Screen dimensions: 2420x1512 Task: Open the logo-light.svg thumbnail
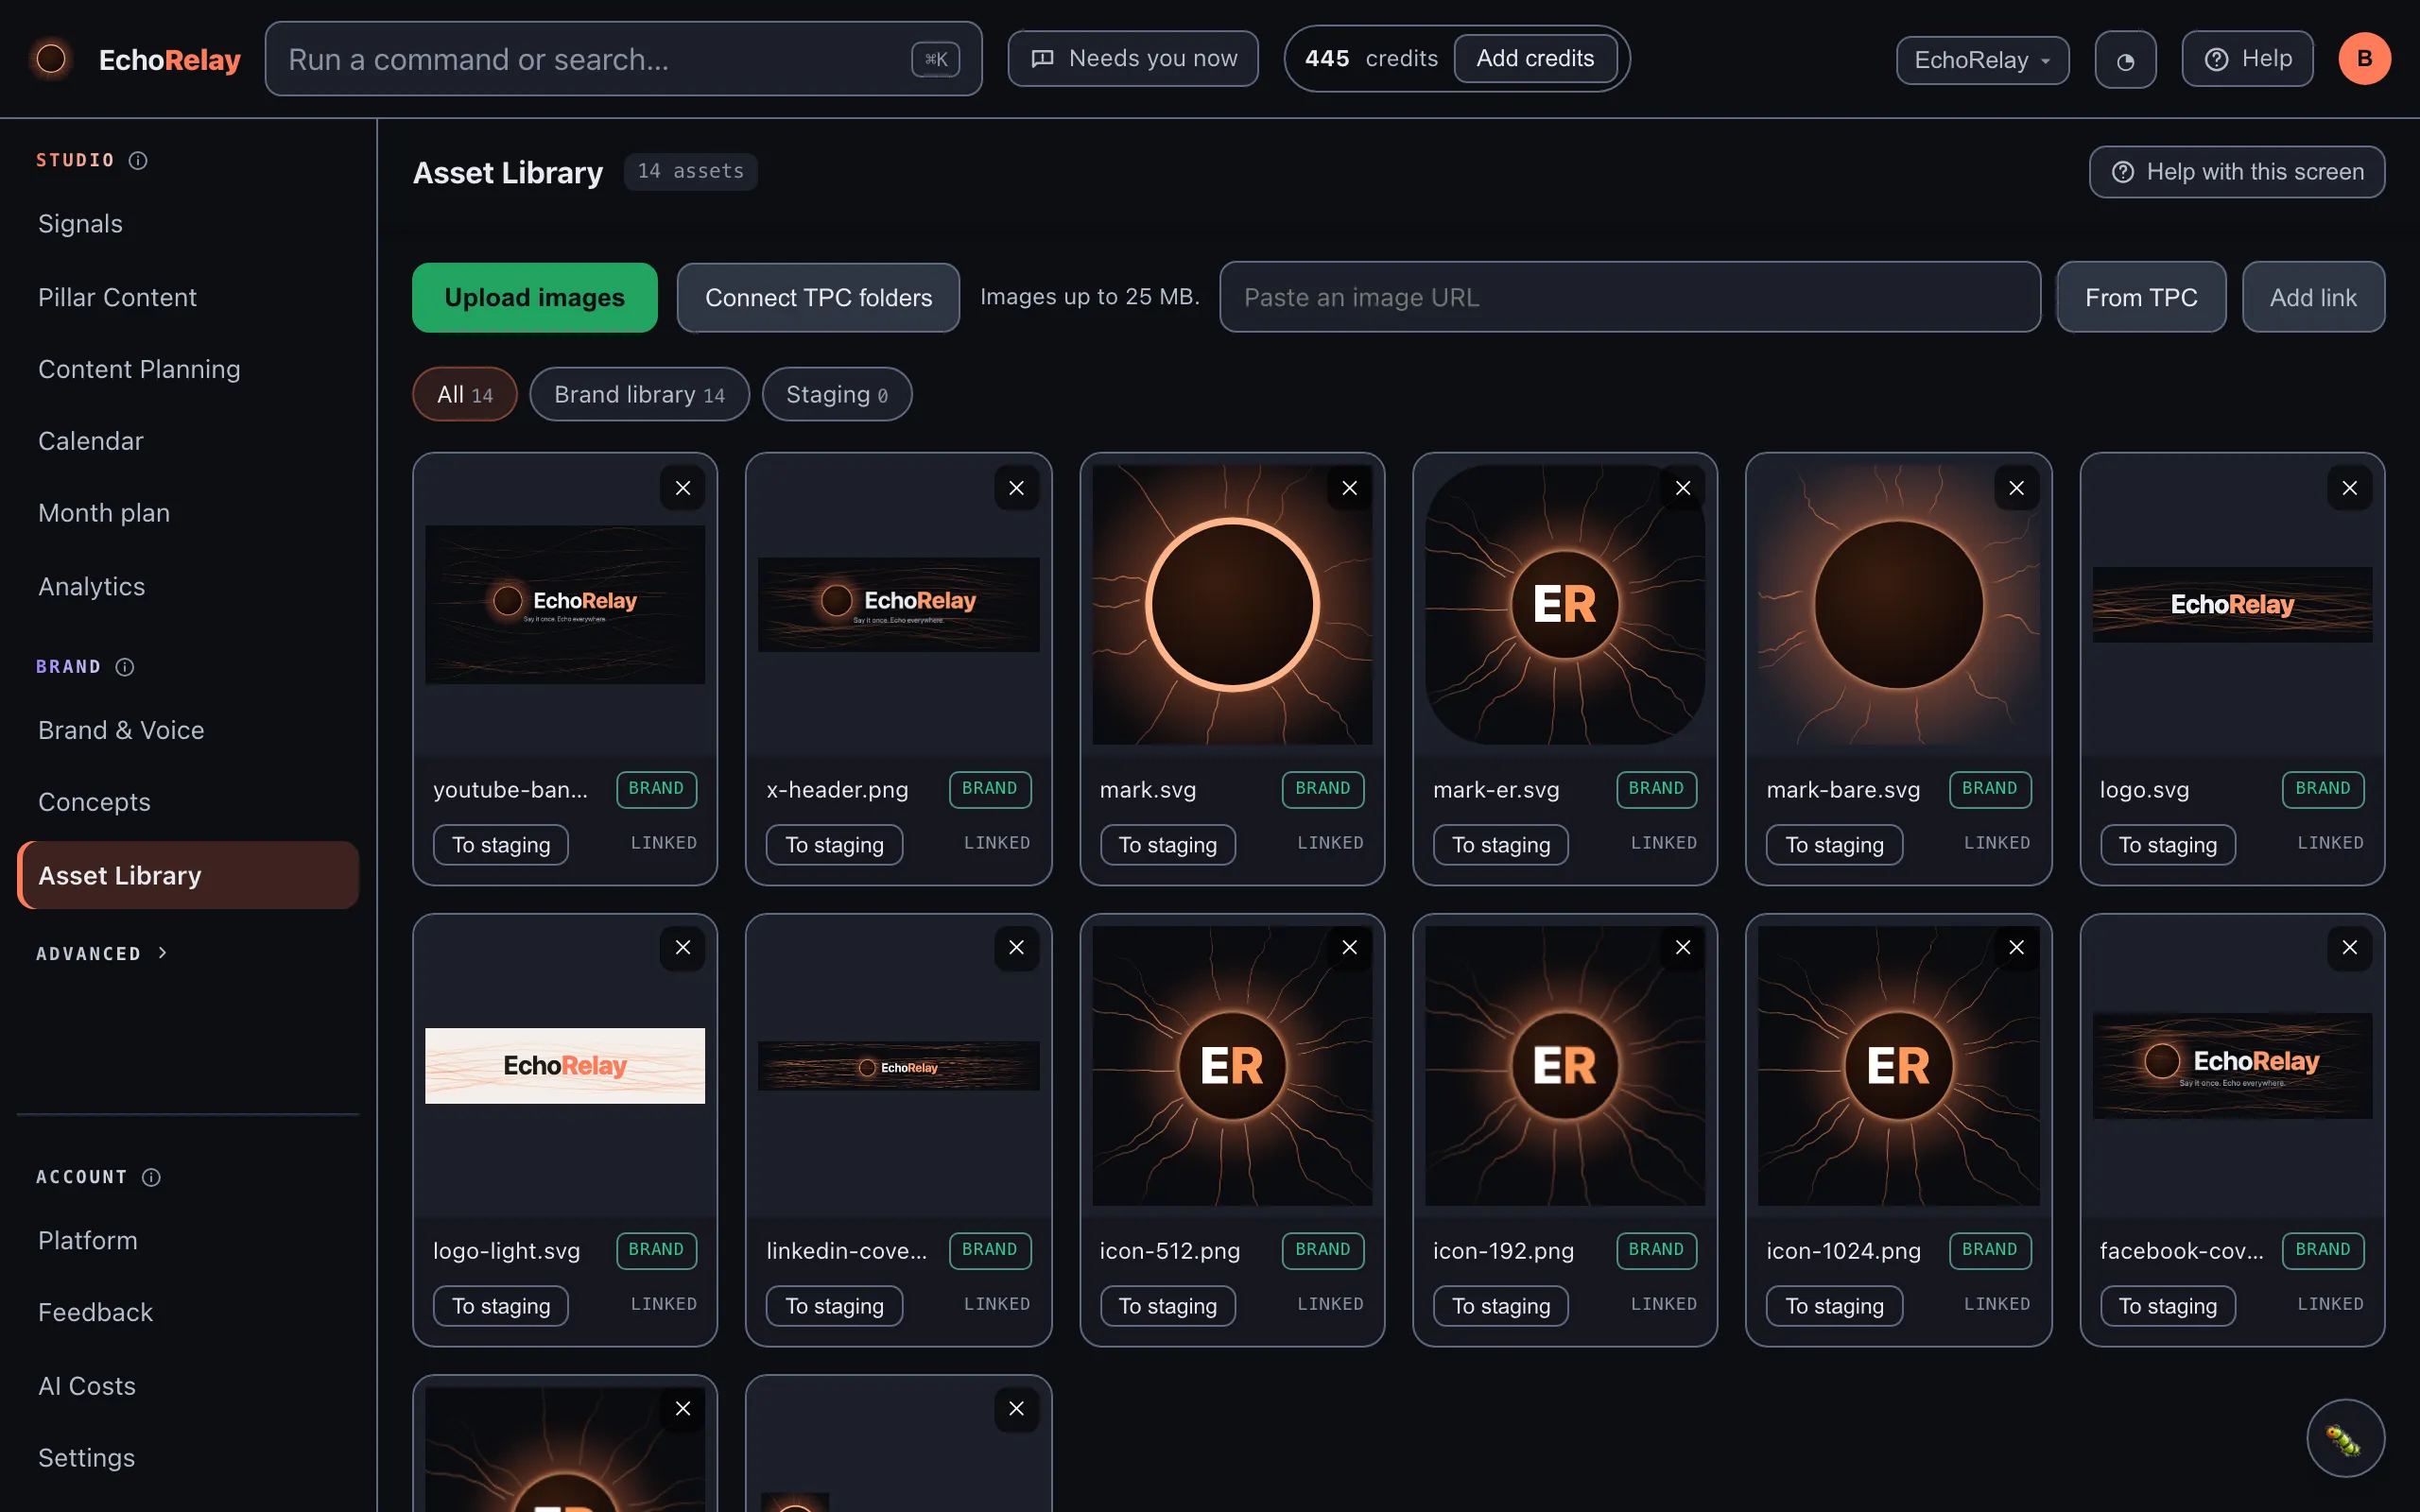pyautogui.click(x=565, y=1066)
